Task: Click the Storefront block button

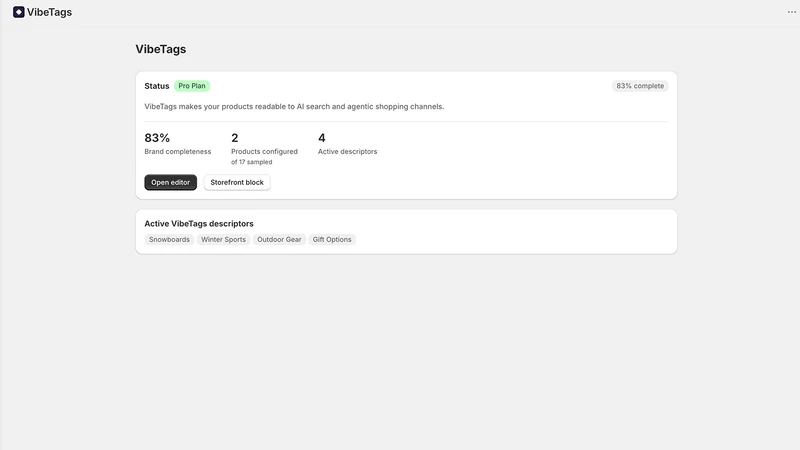Action: click(x=237, y=182)
